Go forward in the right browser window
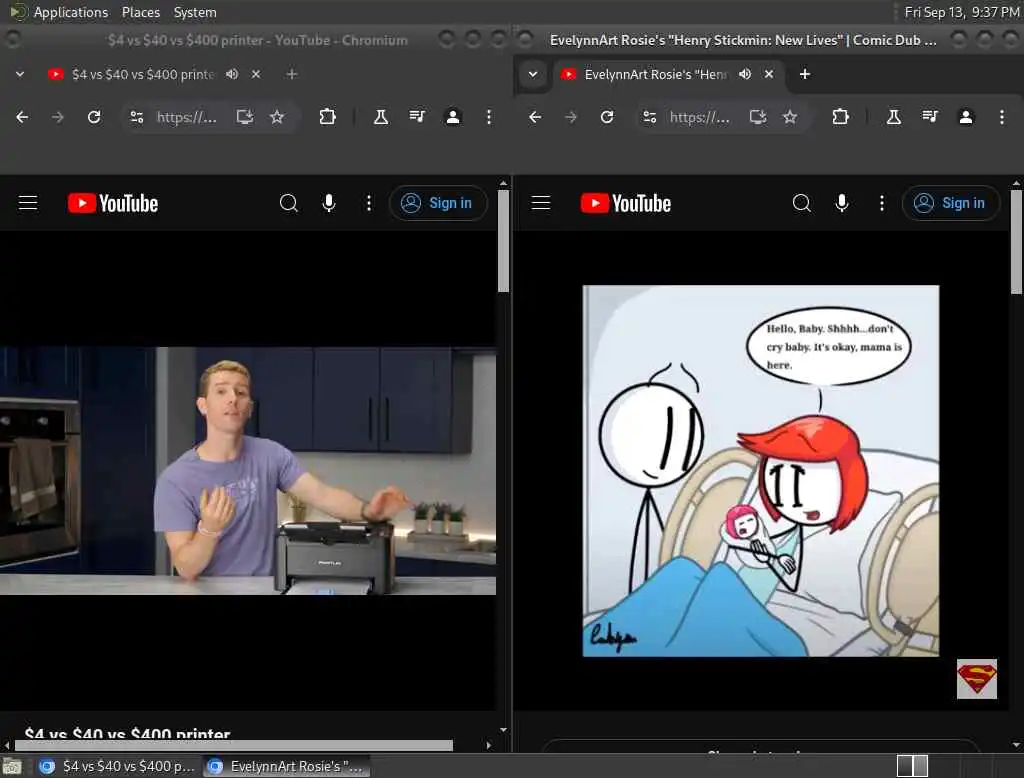 click(571, 117)
